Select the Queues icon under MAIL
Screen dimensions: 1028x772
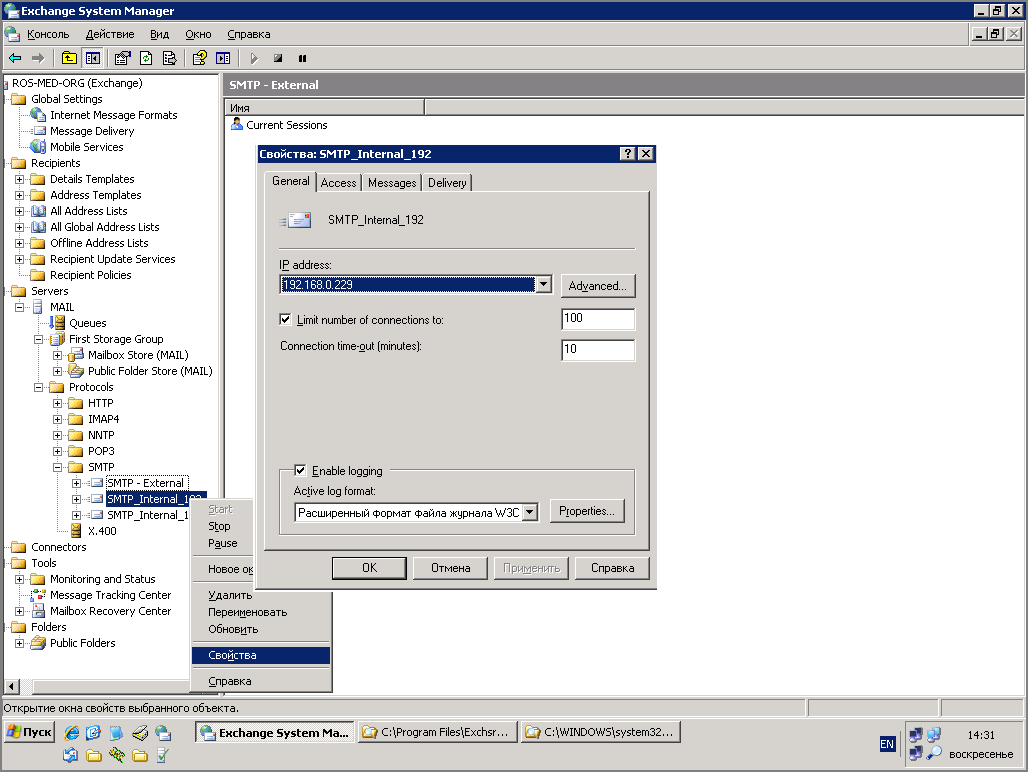click(x=58, y=323)
